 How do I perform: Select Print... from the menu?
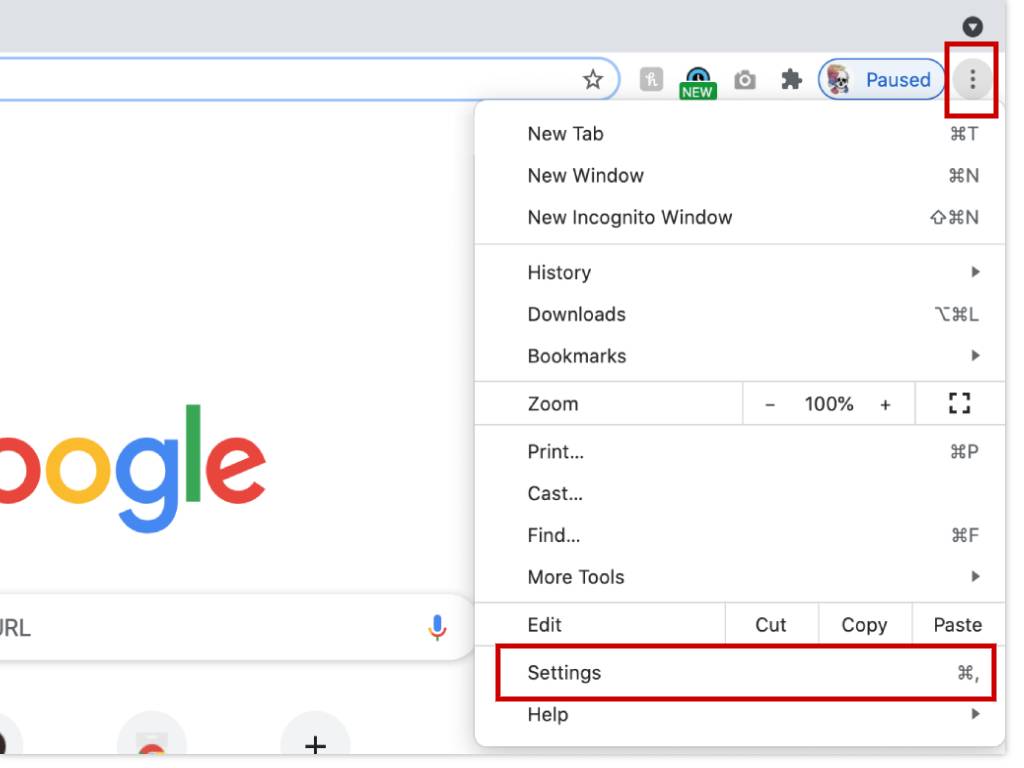740,452
